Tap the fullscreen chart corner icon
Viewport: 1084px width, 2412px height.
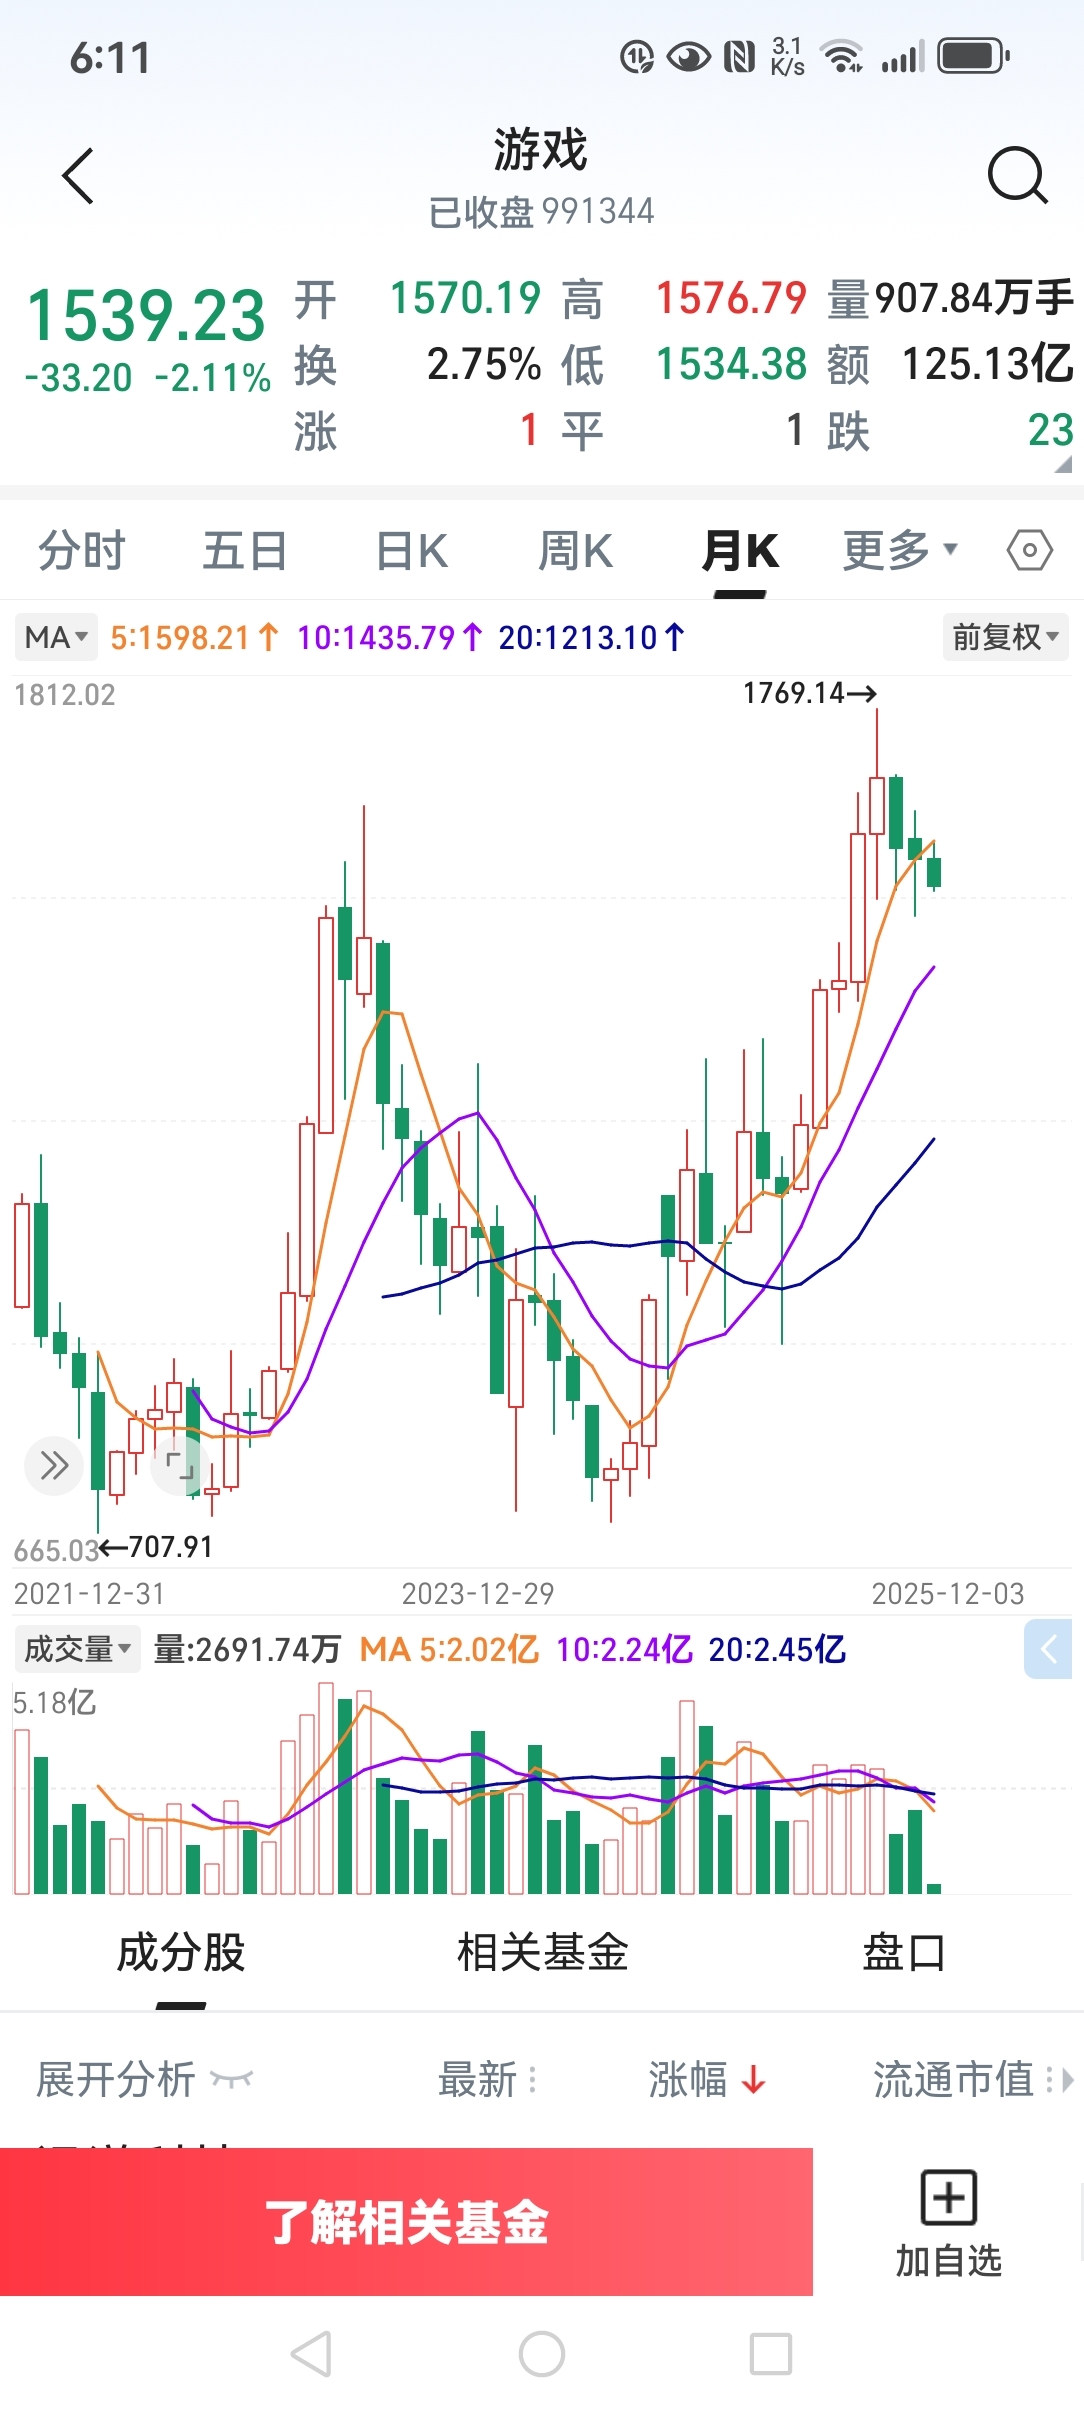tap(179, 1466)
